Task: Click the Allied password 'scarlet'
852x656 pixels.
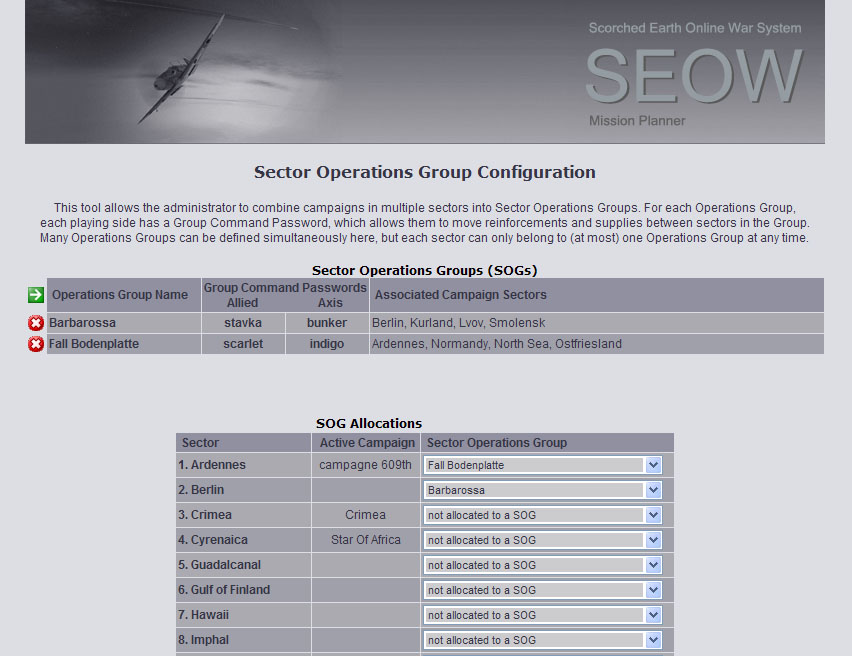Action: click(243, 344)
